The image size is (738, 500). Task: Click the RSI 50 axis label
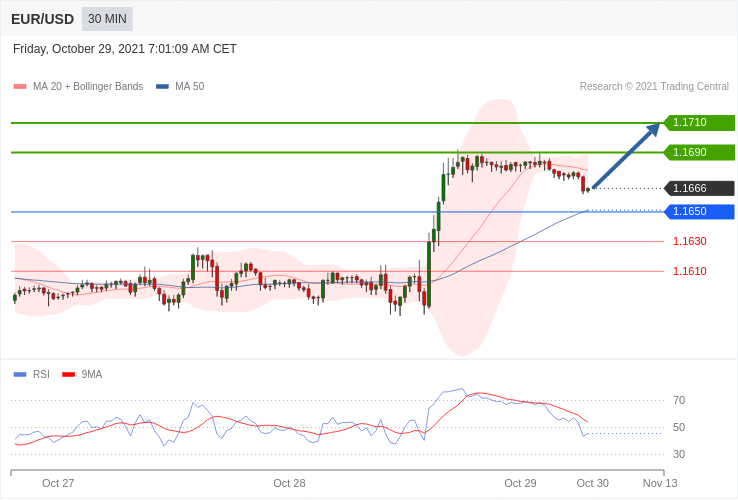click(679, 427)
